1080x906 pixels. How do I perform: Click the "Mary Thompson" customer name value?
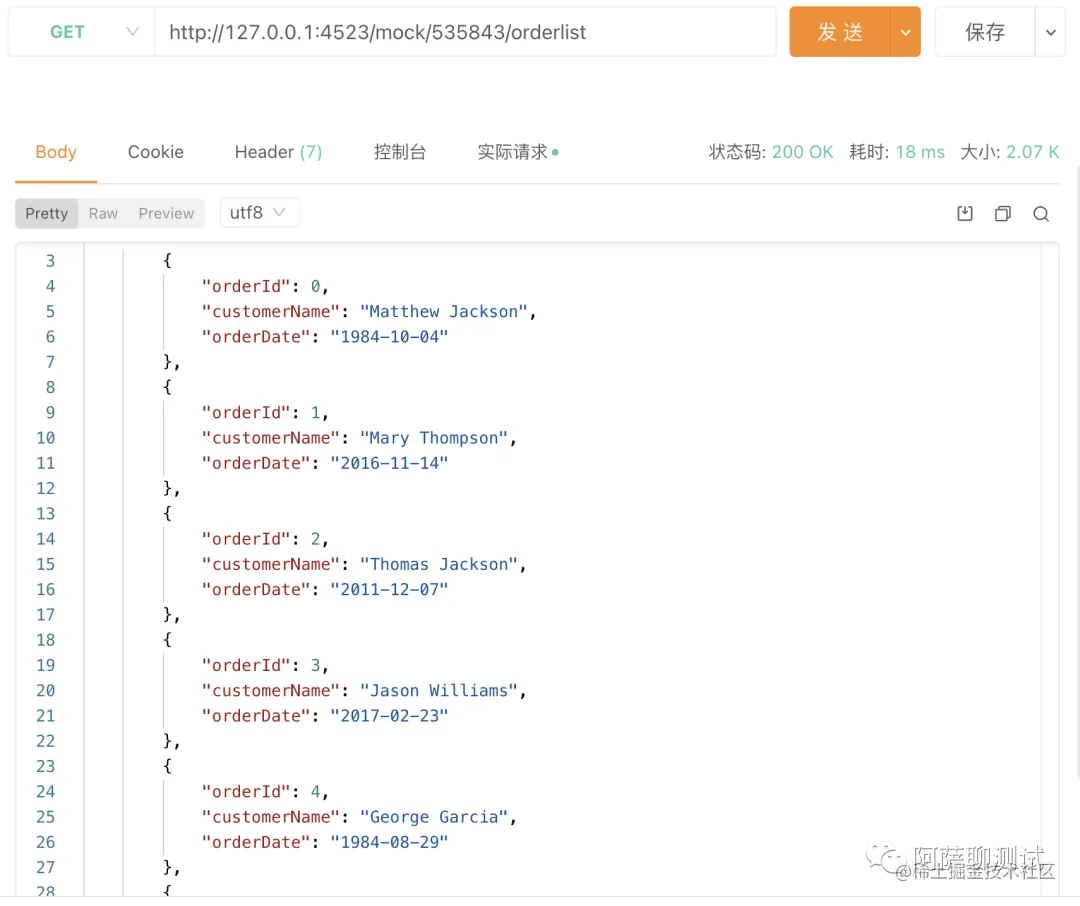434,438
